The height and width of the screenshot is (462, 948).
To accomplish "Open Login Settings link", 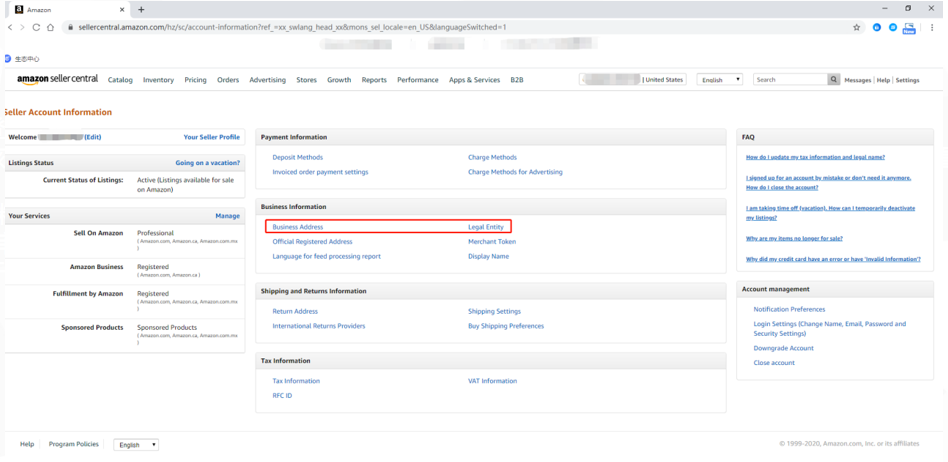I will point(830,328).
